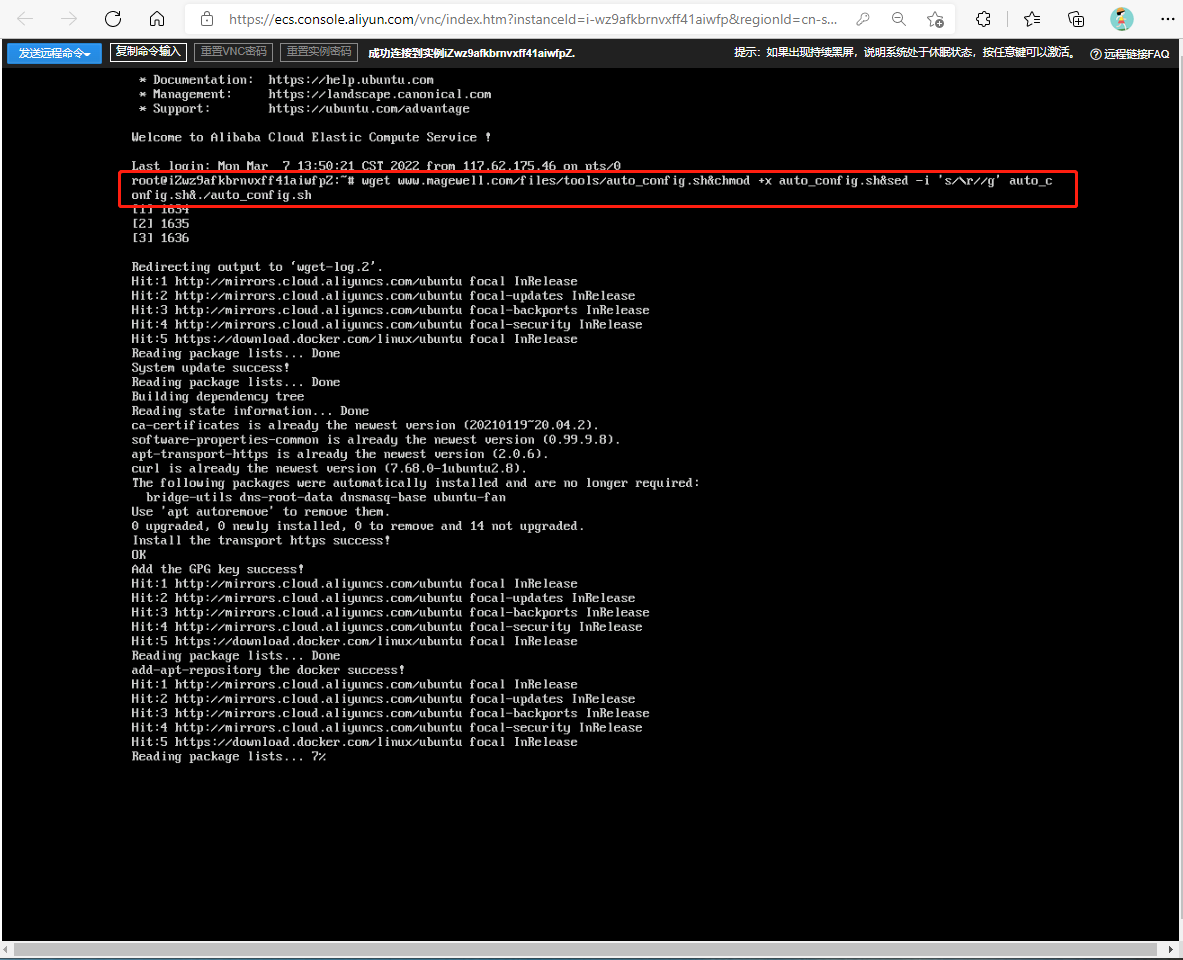Open the Collections panel
The width and height of the screenshot is (1183, 960).
(1076, 19)
